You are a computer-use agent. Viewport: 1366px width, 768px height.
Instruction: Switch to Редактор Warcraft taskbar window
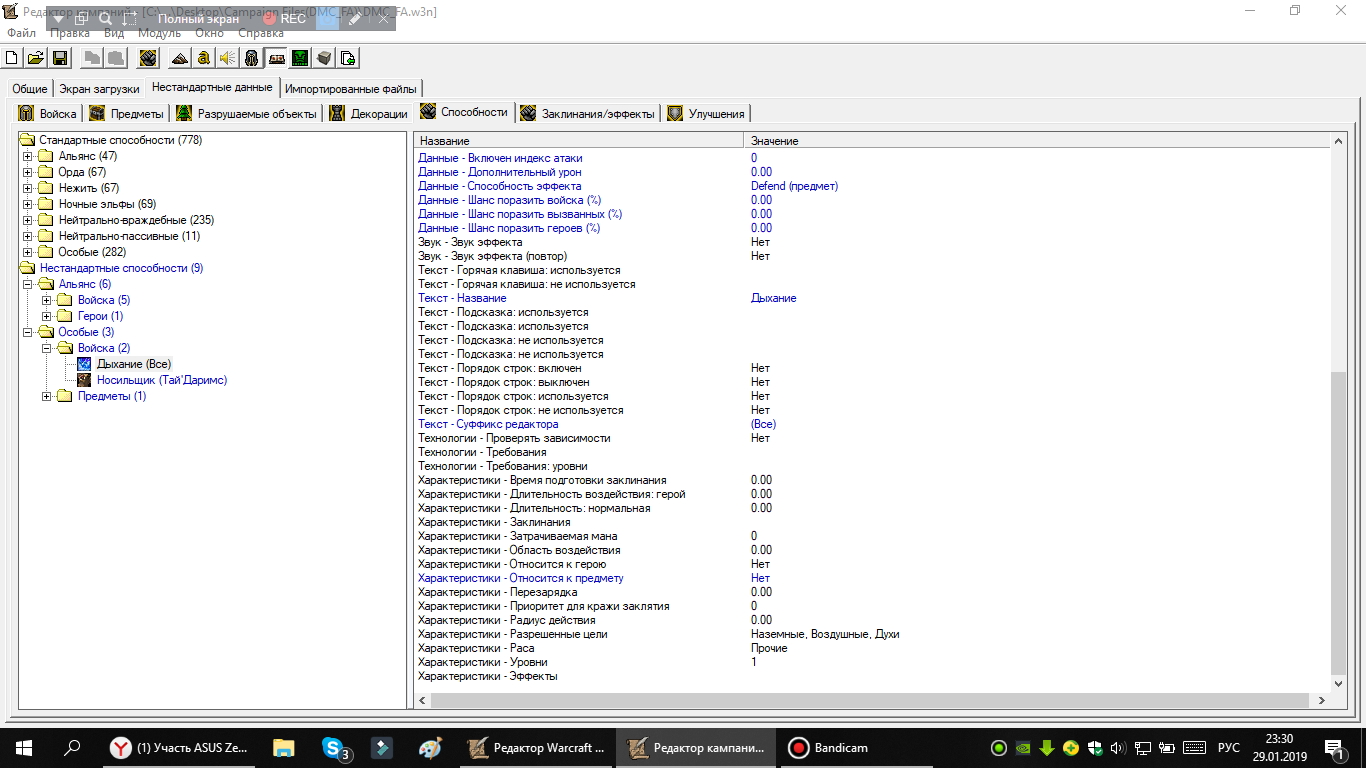point(535,748)
